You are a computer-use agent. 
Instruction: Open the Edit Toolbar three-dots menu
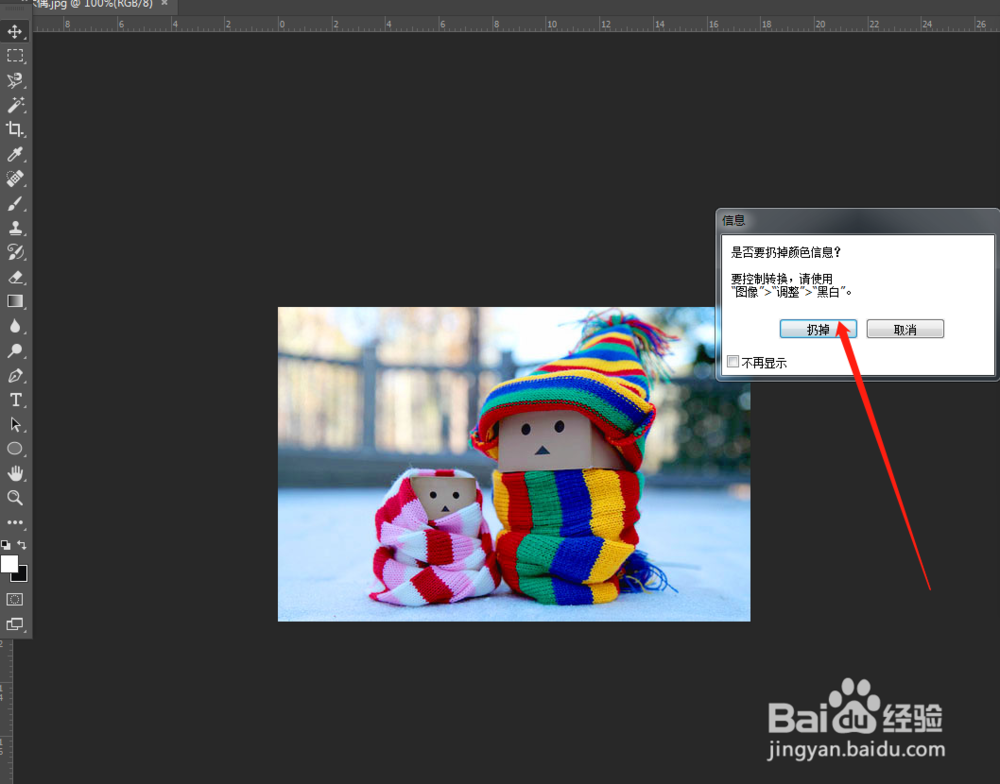pos(15,522)
